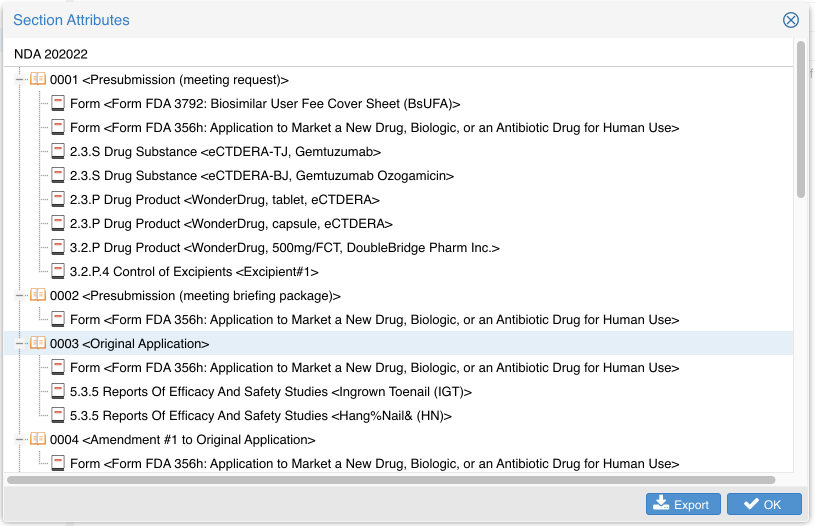The height and width of the screenshot is (526, 815).
Task: Click the vertical scrollbar thumb
Action: [x=800, y=120]
